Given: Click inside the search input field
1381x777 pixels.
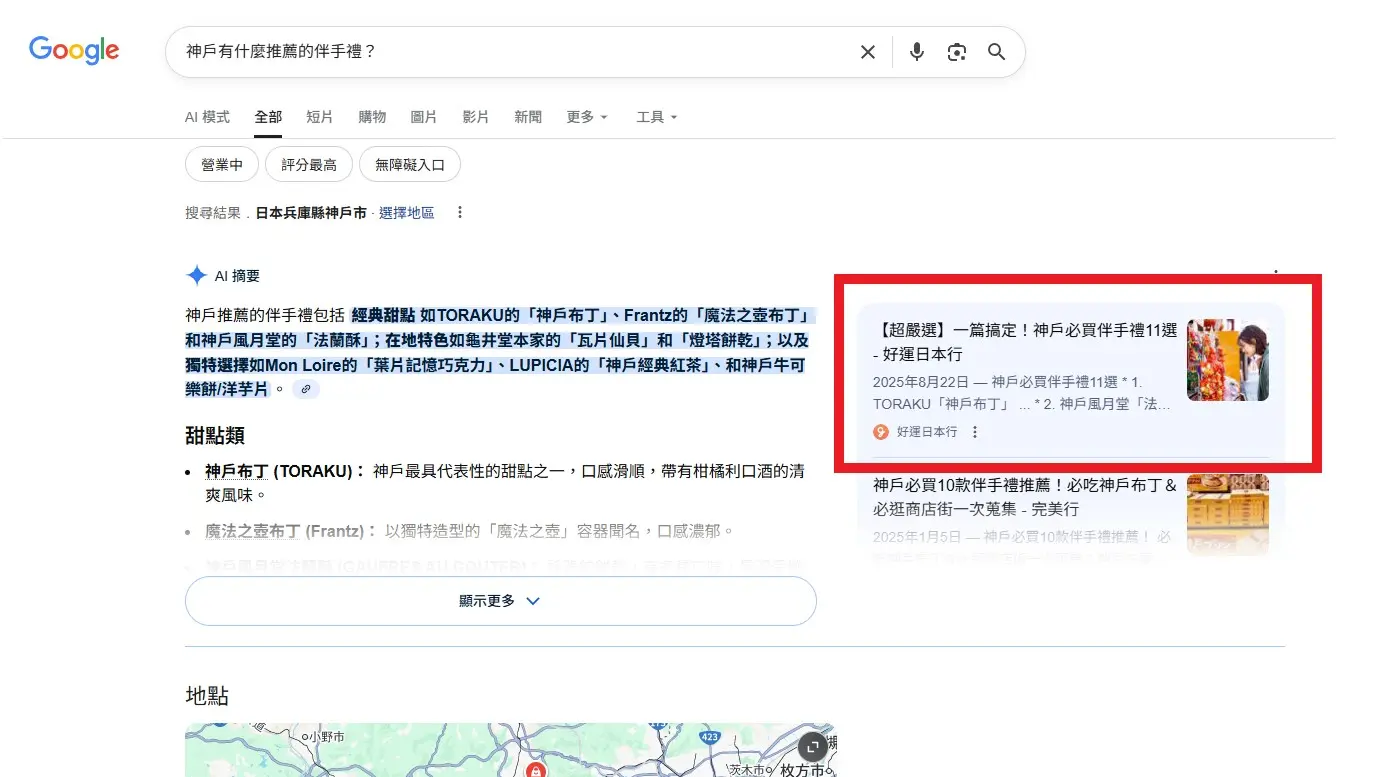Looking at the screenshot, I should 500,51.
